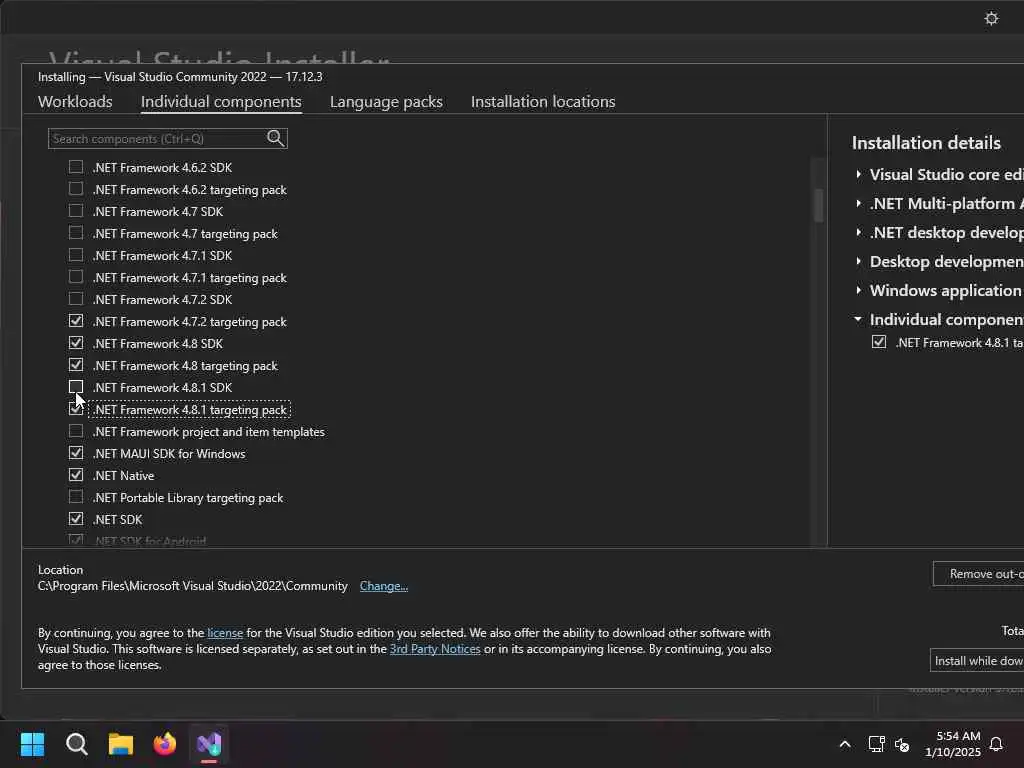Expand Desktop development details arrow
The height and width of the screenshot is (768, 1024).
pyautogui.click(x=859, y=261)
